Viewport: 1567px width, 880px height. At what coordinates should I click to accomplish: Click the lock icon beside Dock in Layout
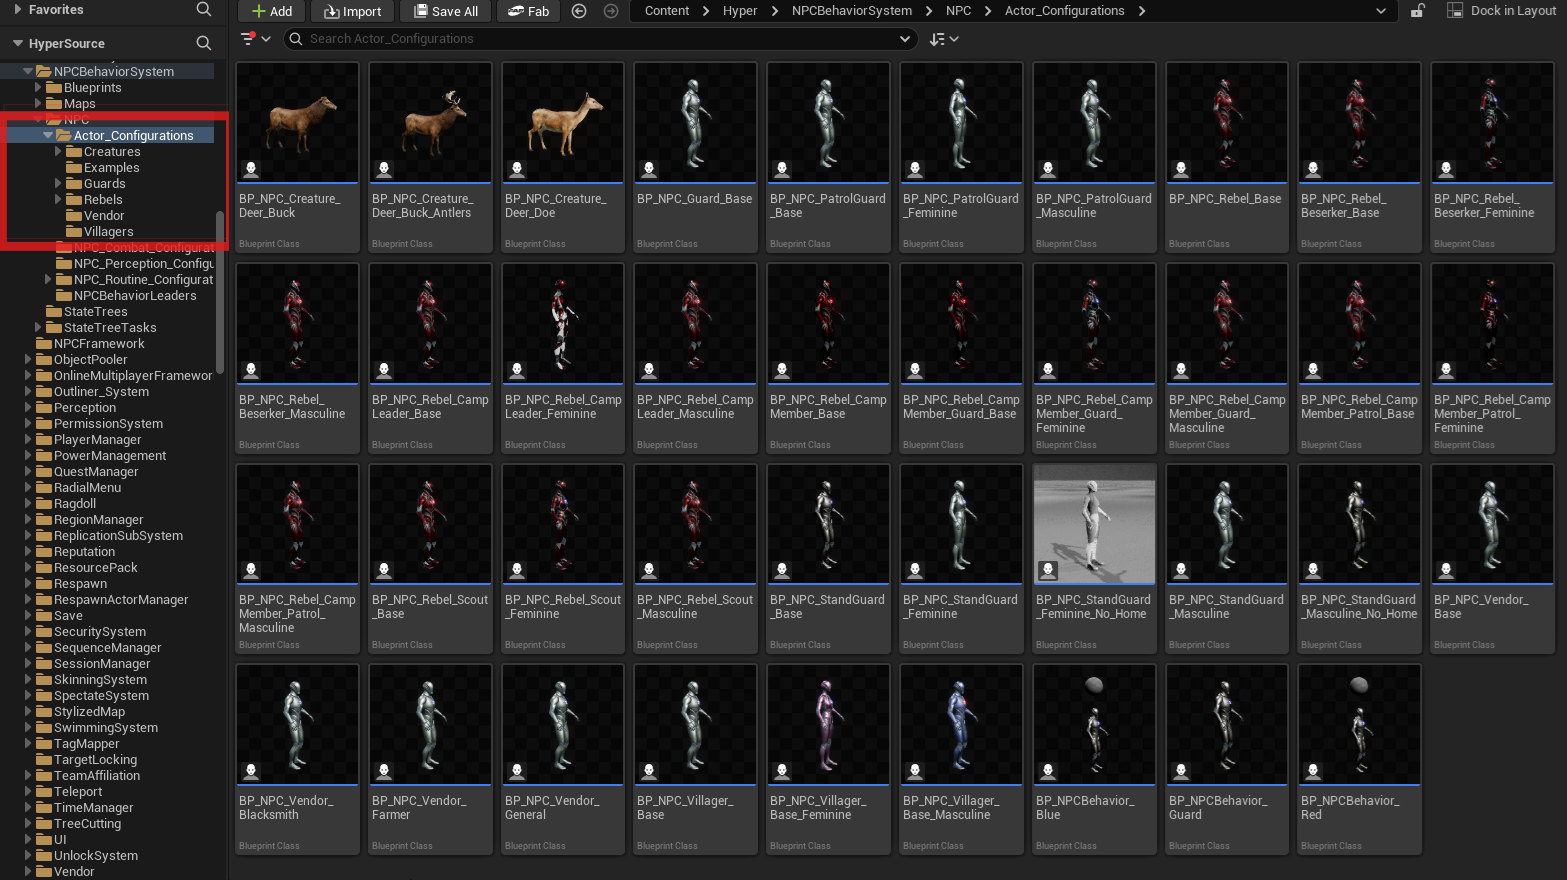1417,11
